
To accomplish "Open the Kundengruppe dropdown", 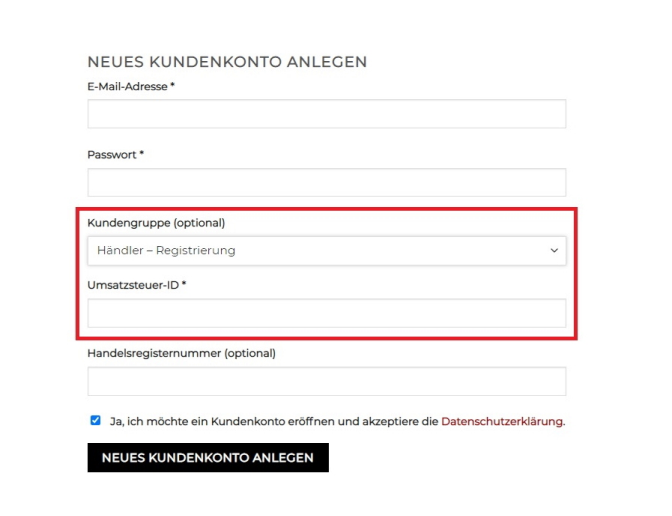I will [327, 251].
